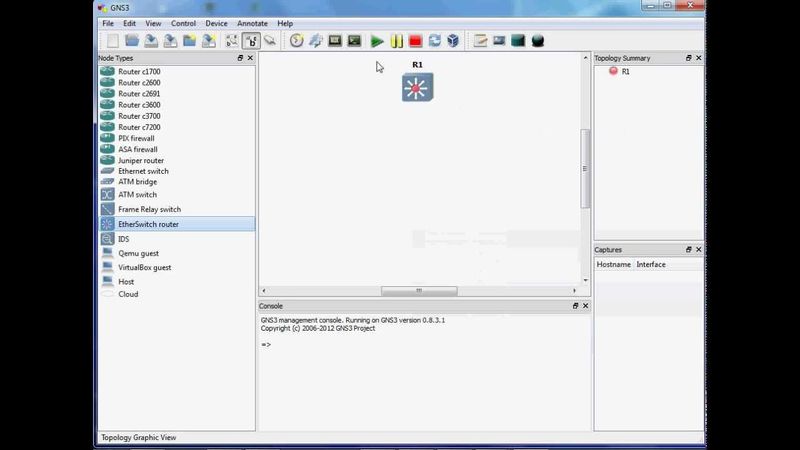Select Cloud node type
The image size is (800, 450).
177,294
